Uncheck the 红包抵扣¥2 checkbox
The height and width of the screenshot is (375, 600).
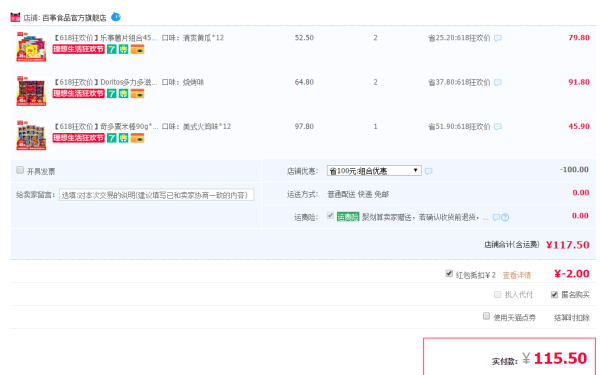(449, 273)
